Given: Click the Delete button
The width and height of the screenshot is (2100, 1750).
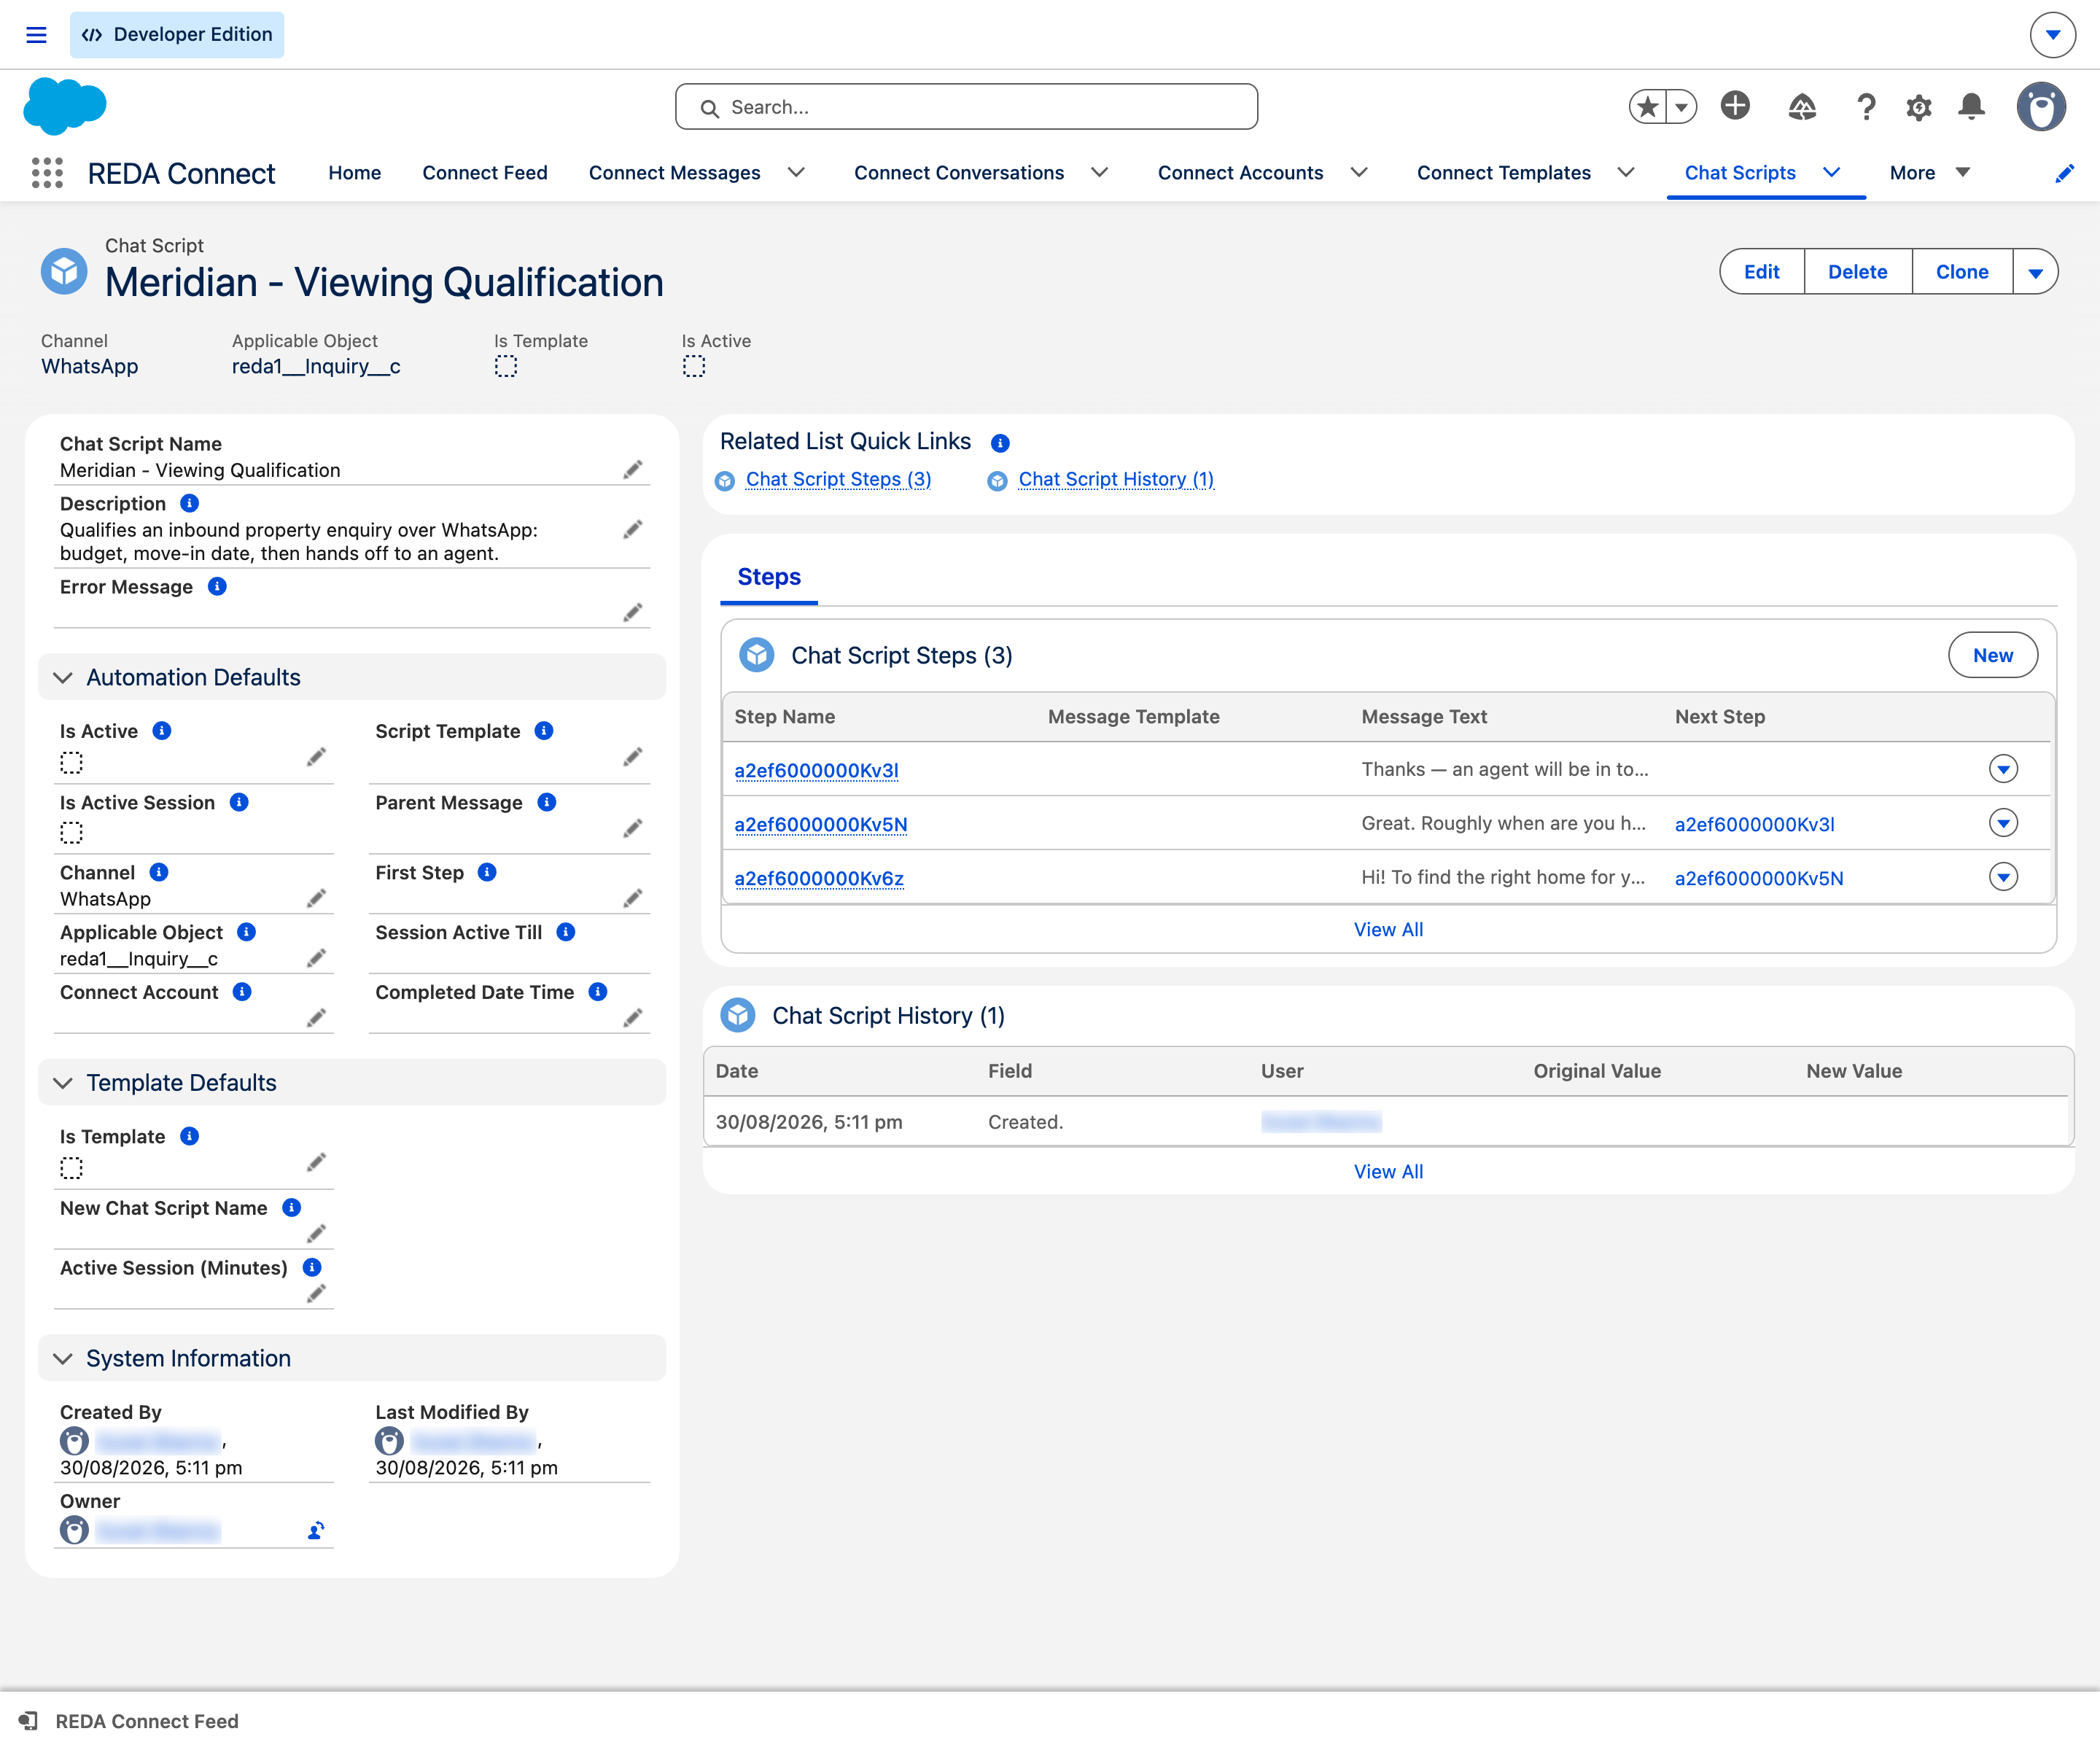Looking at the screenshot, I should click(x=1858, y=272).
